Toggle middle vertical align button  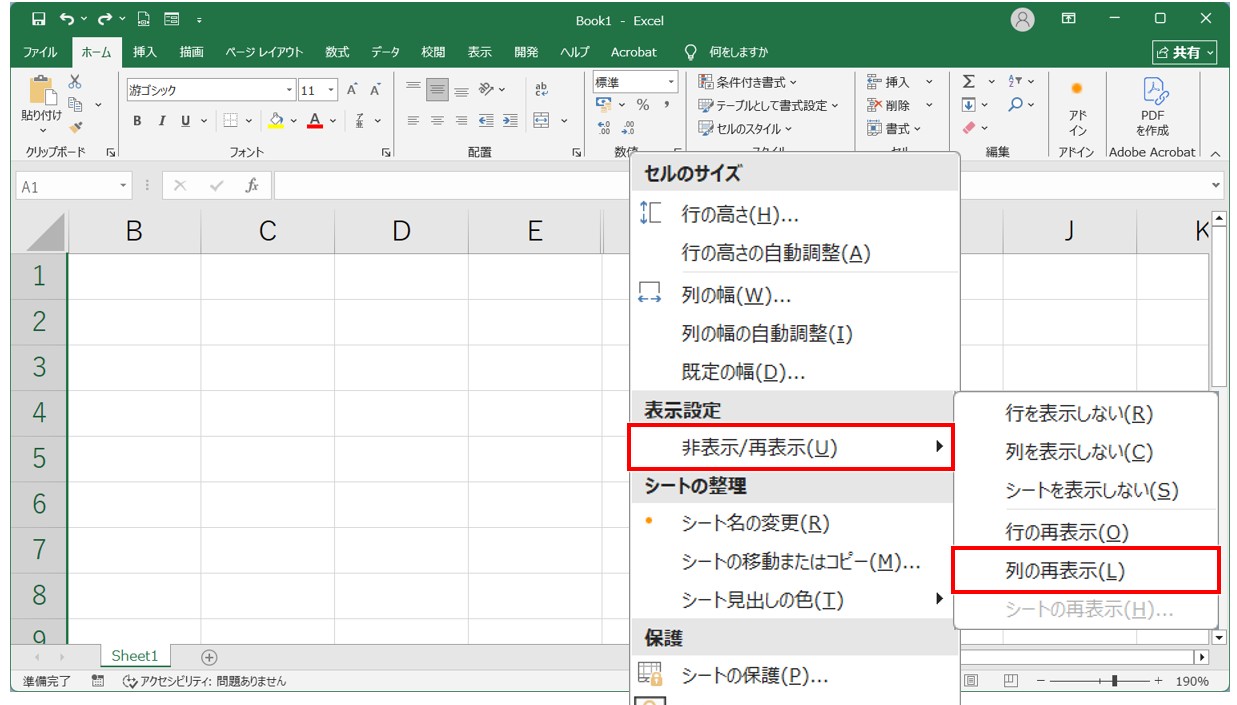(437, 90)
